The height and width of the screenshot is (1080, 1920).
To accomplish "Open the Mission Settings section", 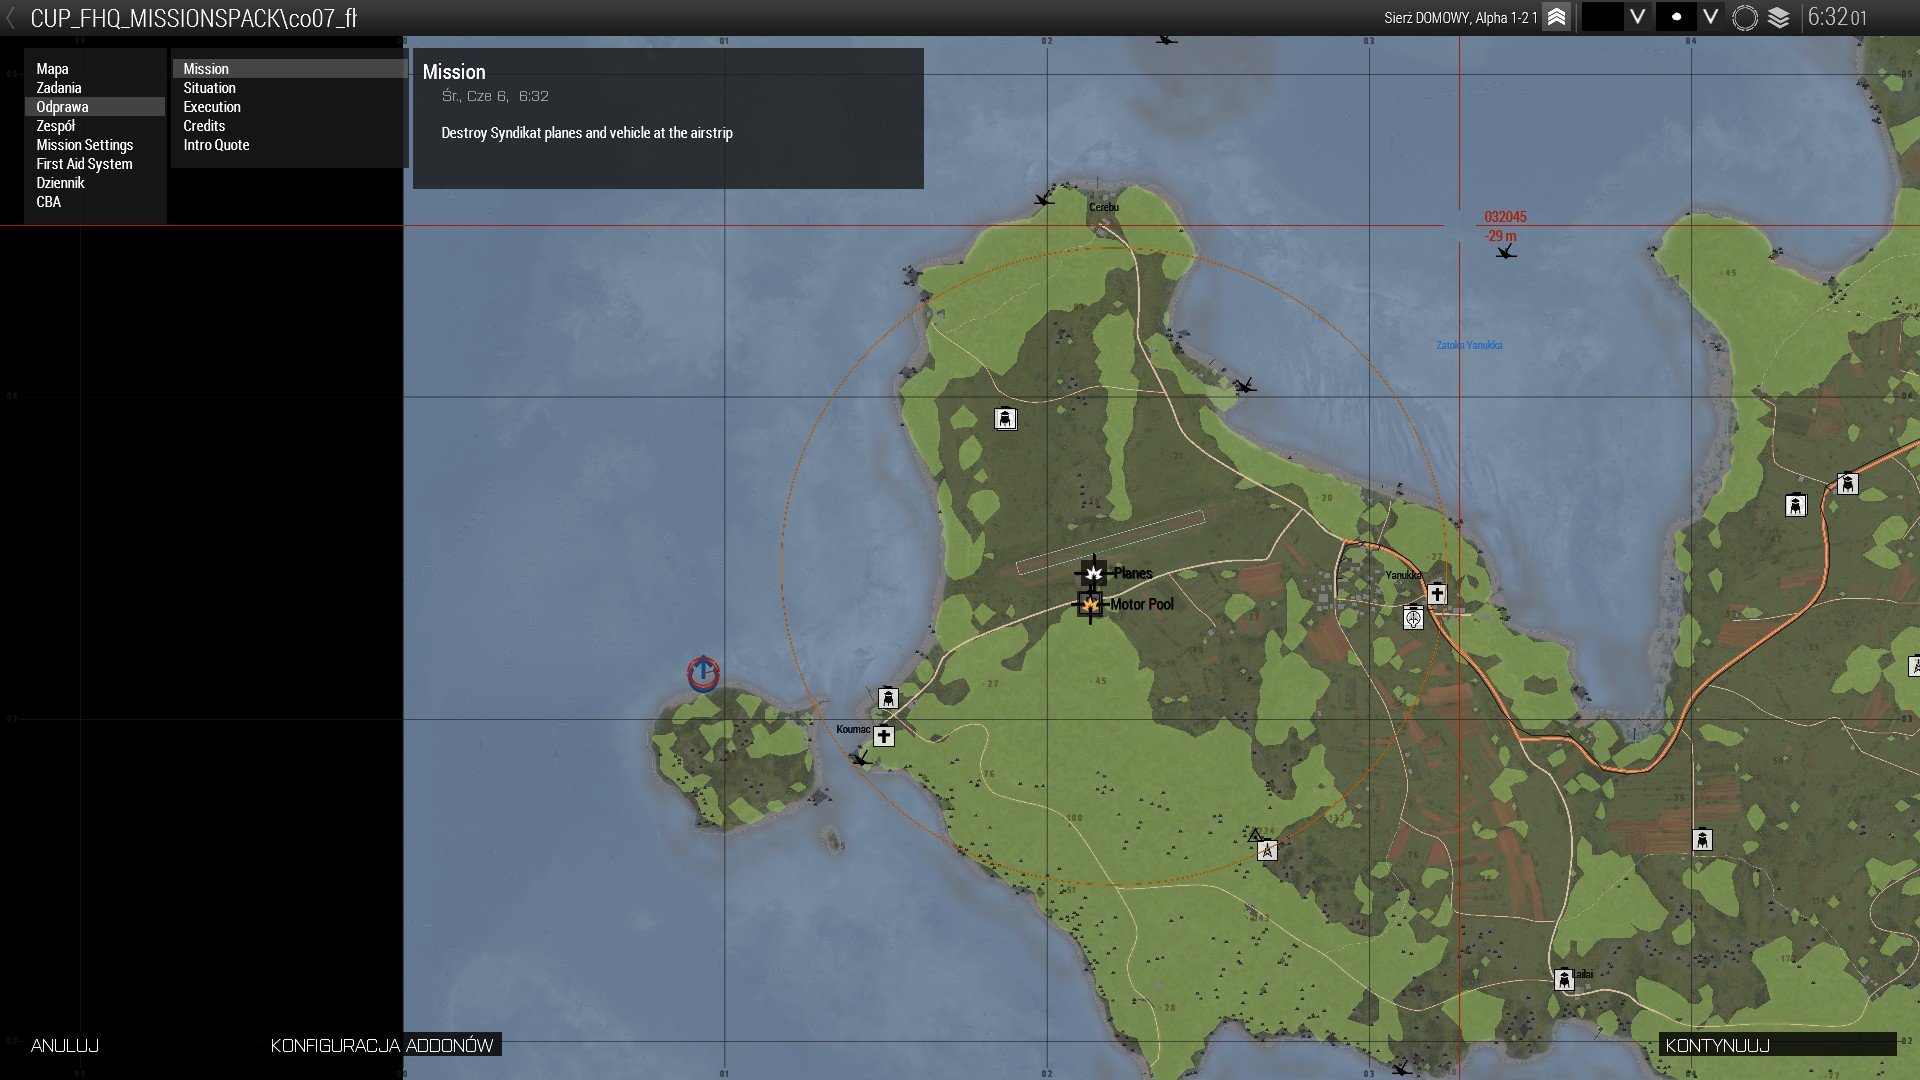I will click(84, 145).
